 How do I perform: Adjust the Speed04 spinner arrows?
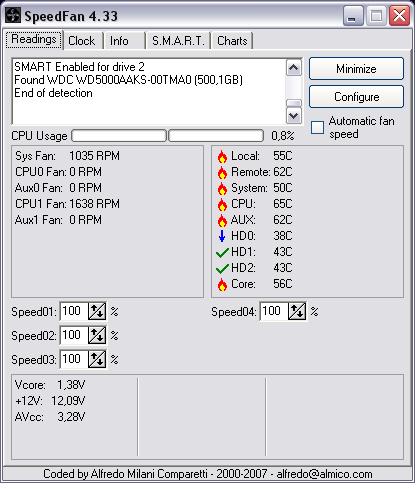(297, 311)
